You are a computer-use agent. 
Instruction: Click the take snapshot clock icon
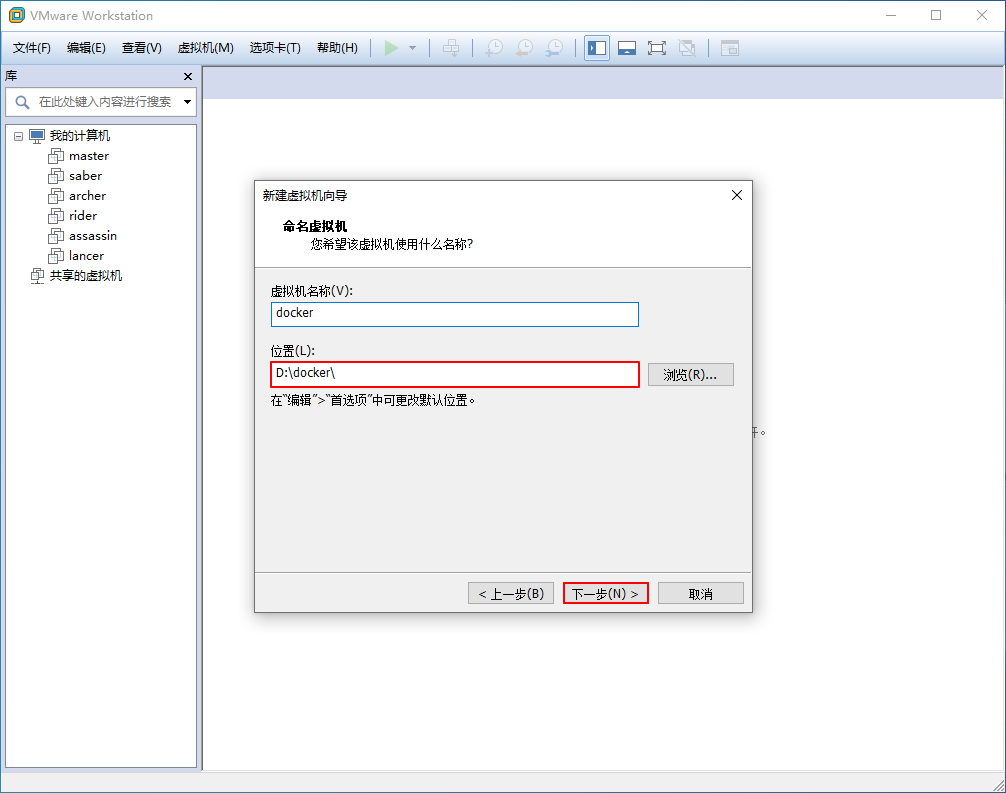494,48
